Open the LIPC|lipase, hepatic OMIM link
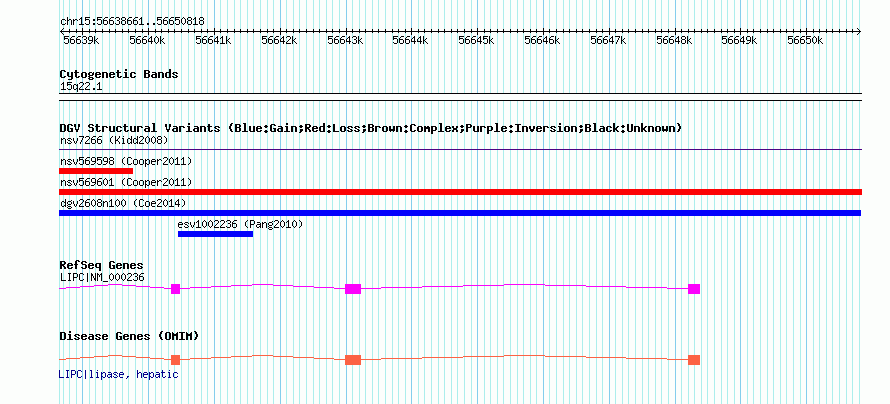 [119, 374]
